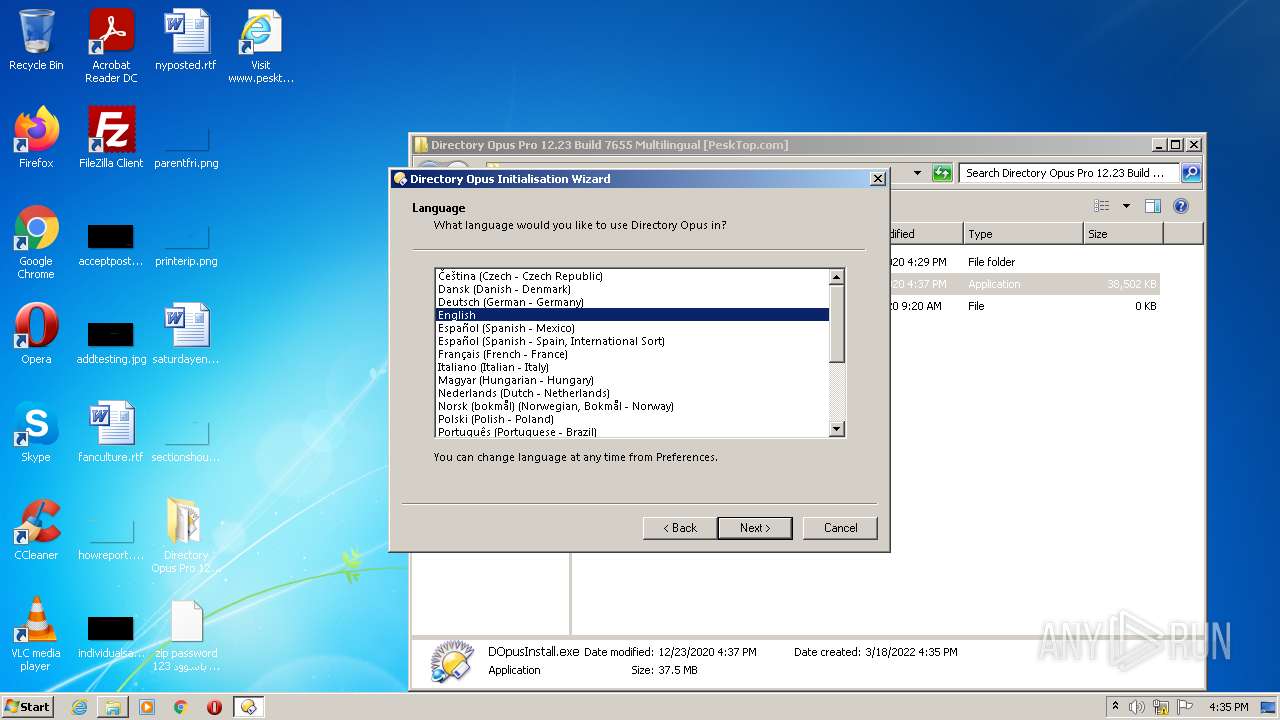
Task: Select Dansk (Danish - Denmark)
Action: (632, 289)
